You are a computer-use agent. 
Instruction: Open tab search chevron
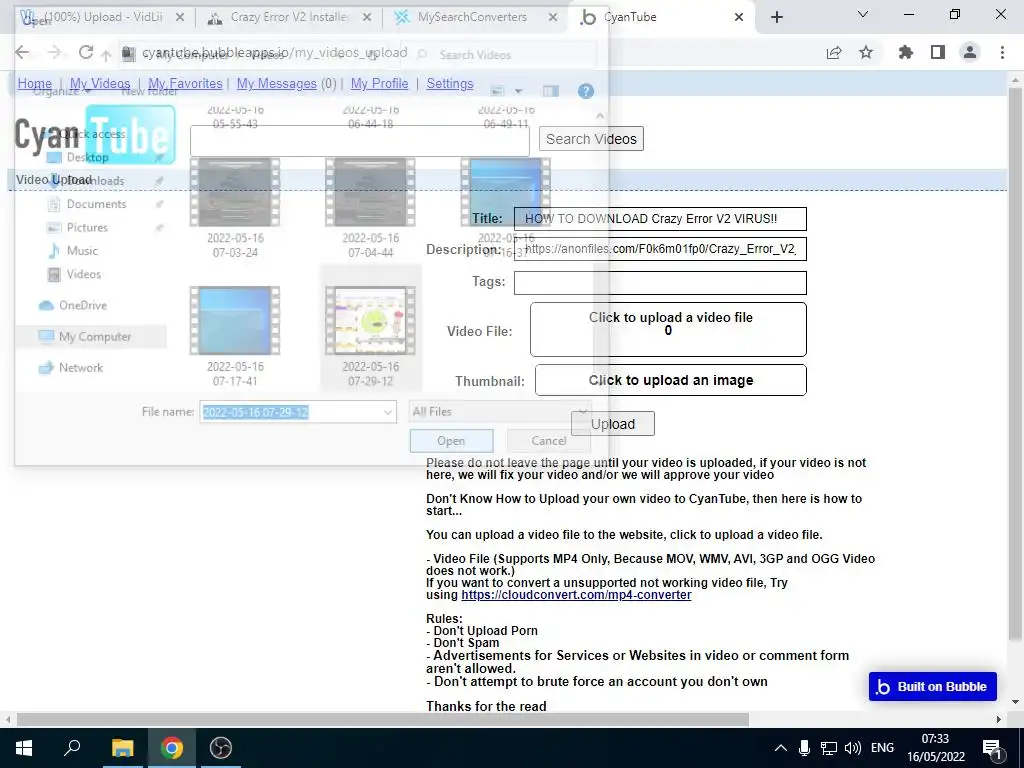[863, 14]
